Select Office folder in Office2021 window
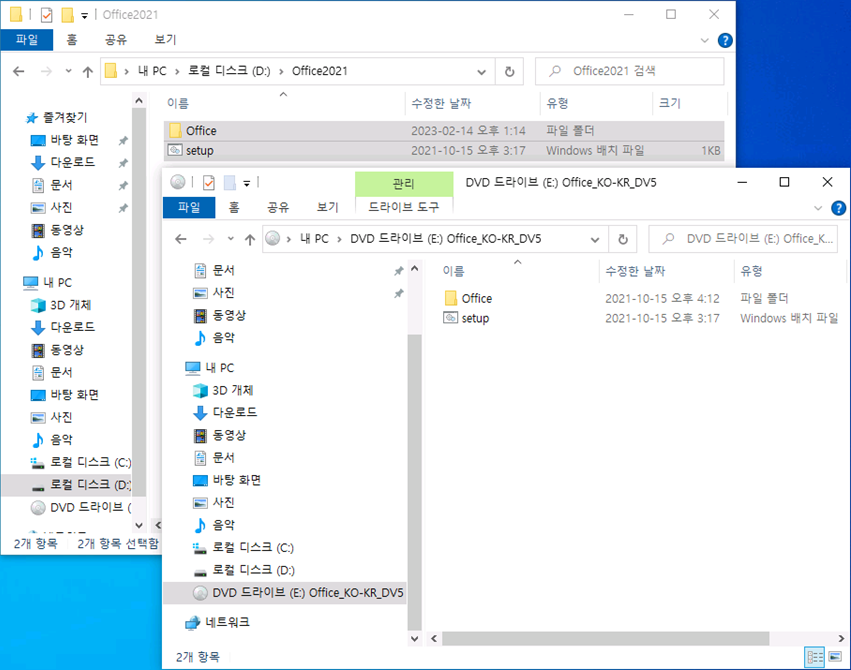Screen dimensions: 851x670 (x=444, y=131)
